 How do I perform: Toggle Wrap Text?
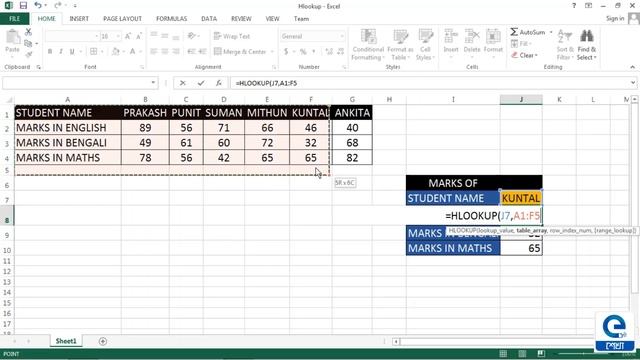231,36
